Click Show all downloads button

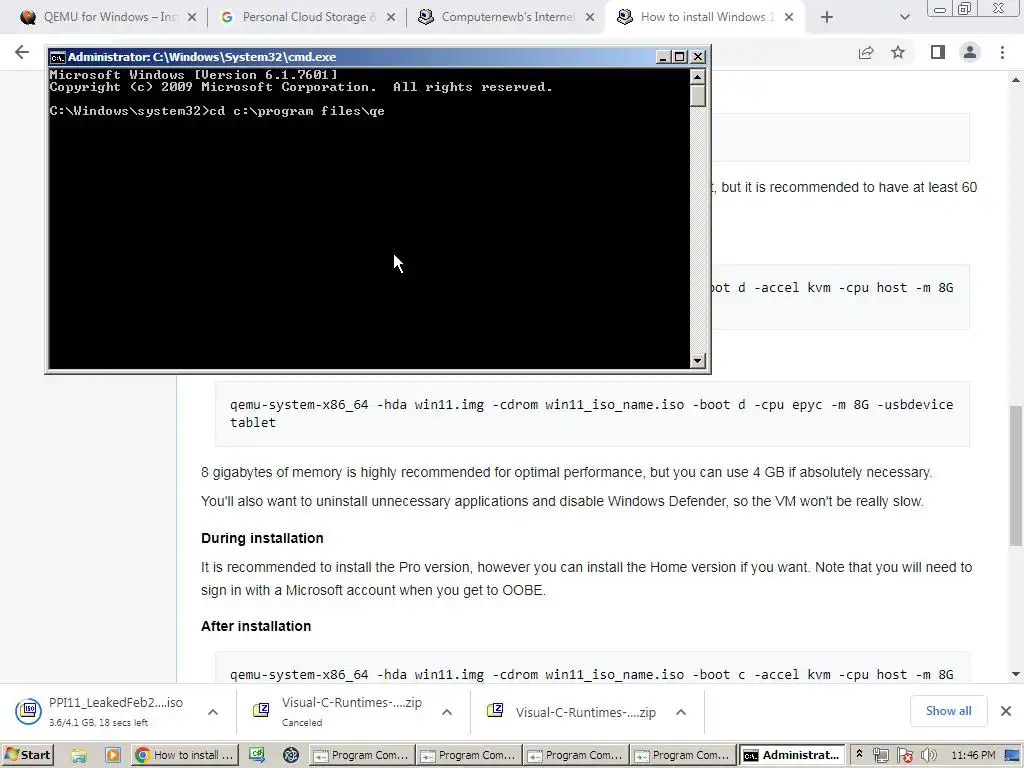click(948, 711)
